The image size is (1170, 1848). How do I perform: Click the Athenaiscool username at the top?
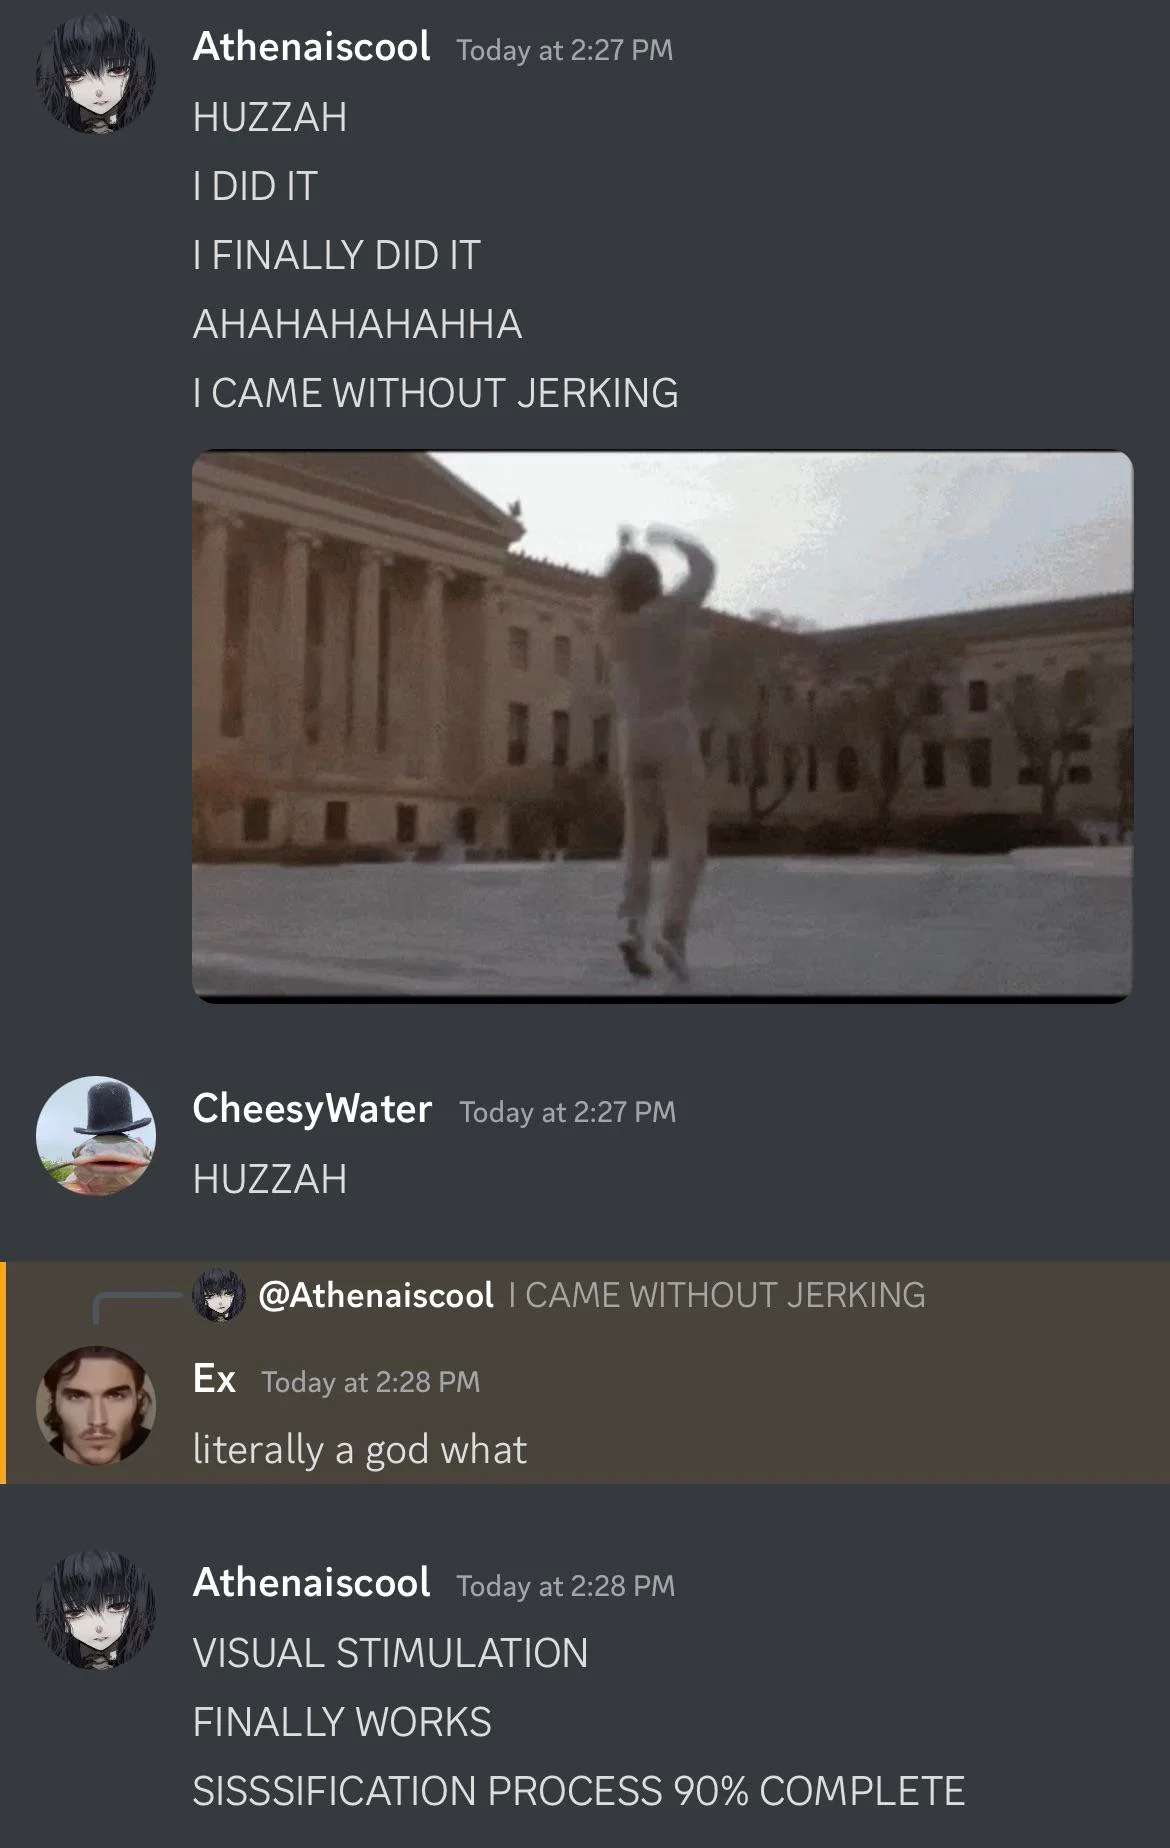[311, 47]
